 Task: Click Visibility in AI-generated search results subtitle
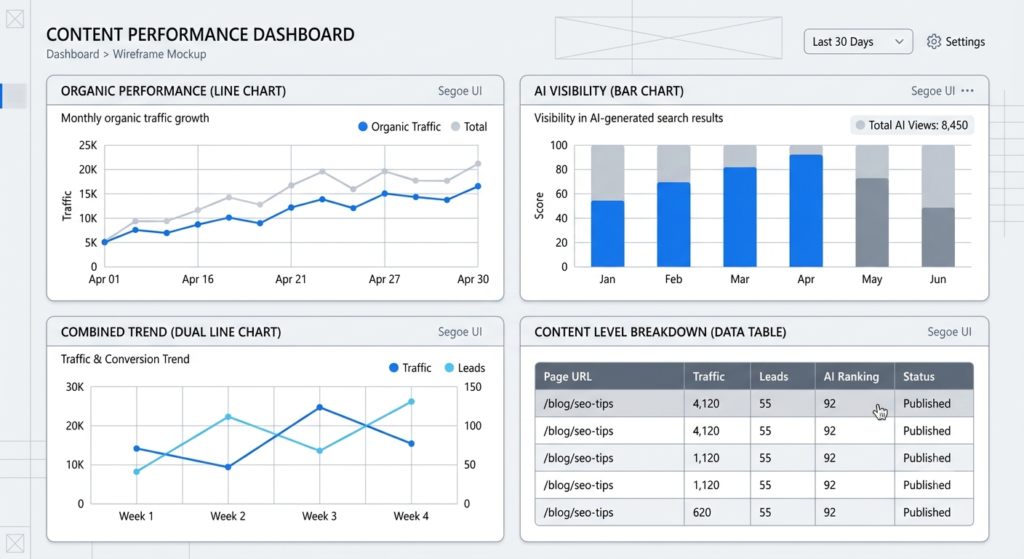pos(629,118)
